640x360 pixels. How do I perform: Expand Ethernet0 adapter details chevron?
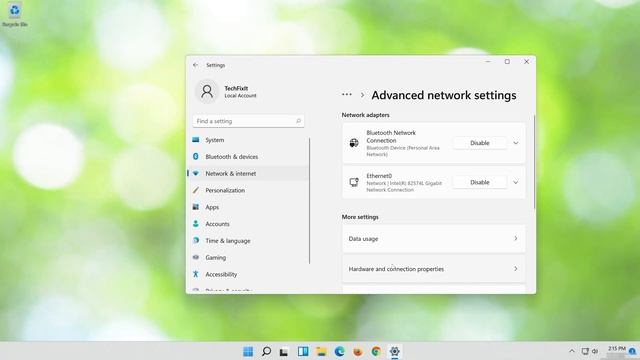click(516, 182)
